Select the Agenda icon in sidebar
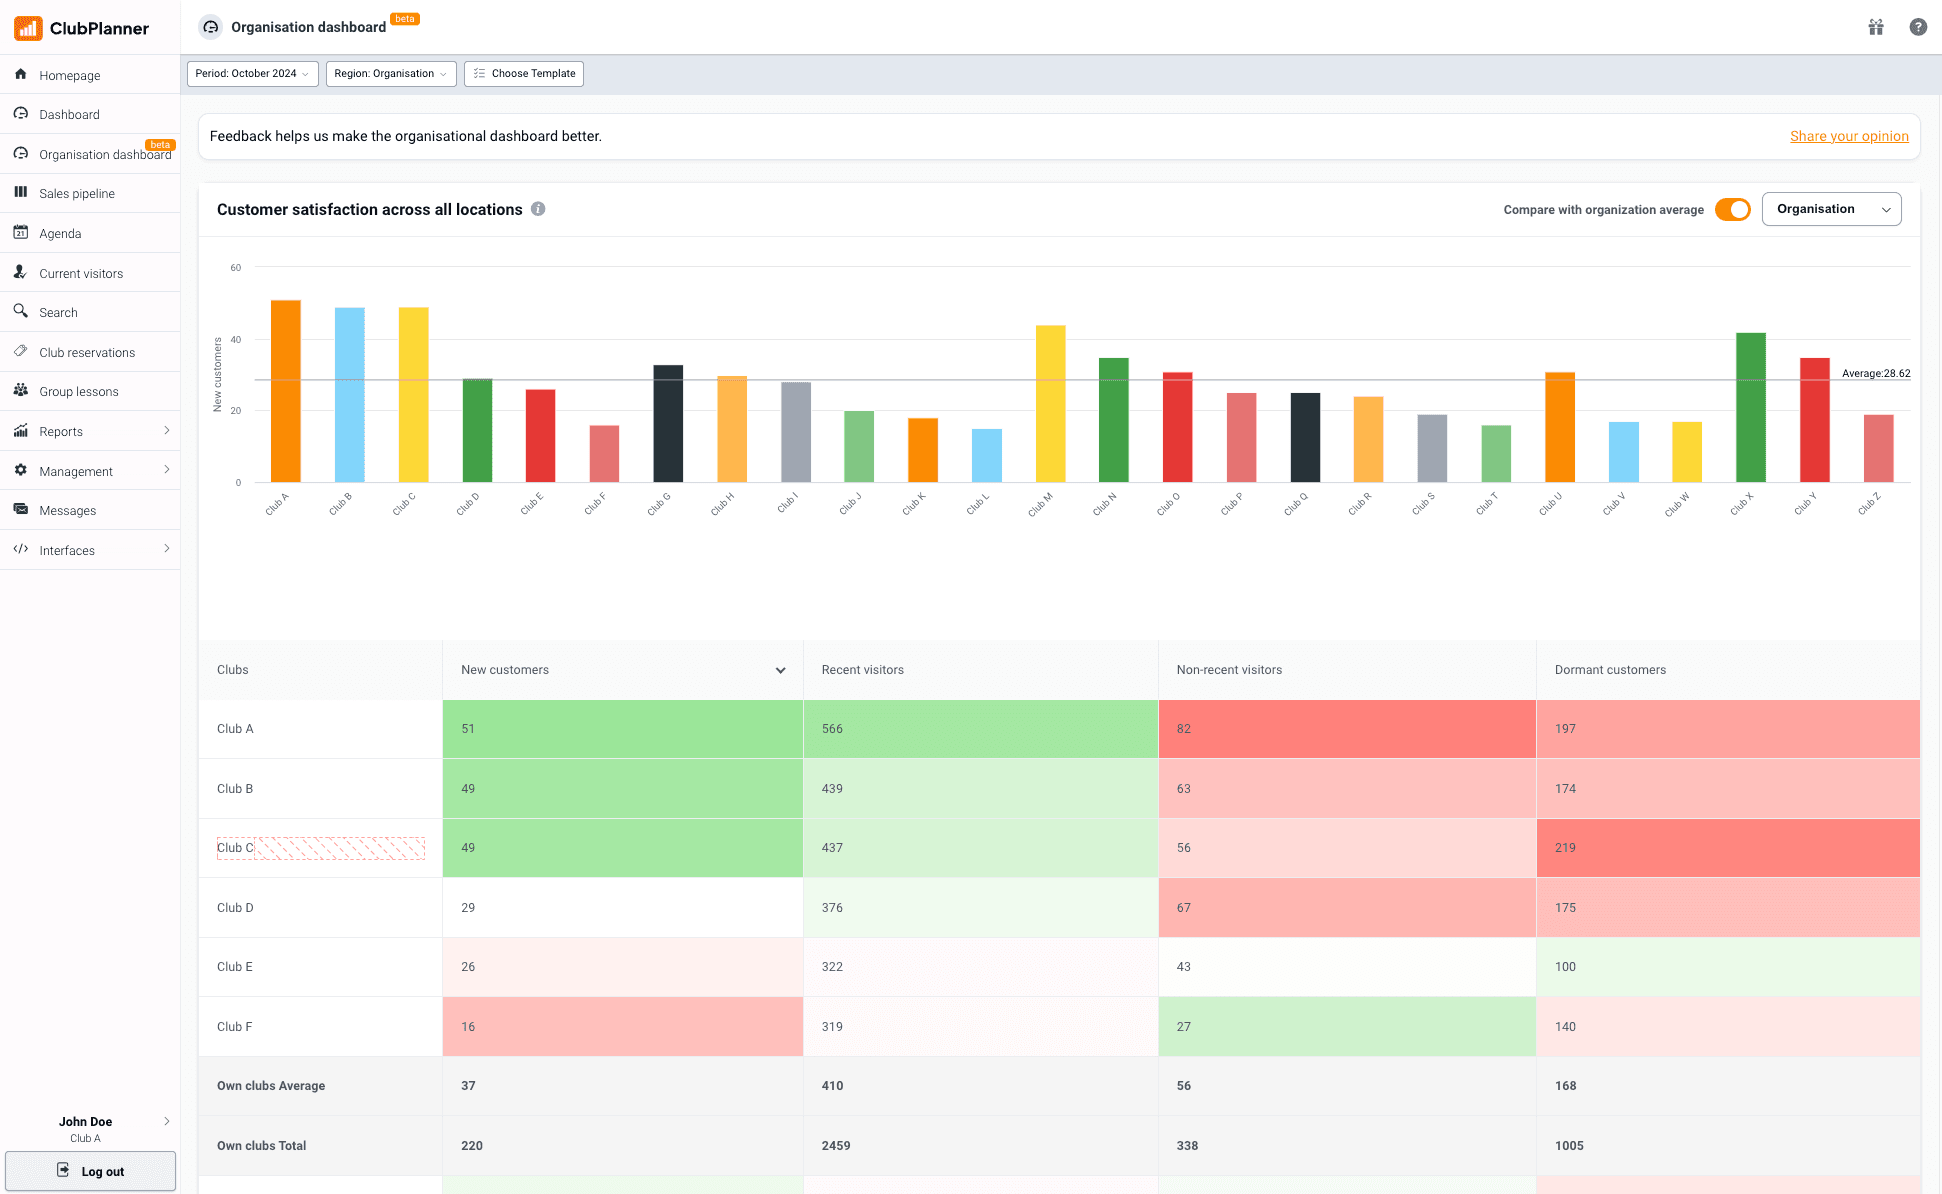This screenshot has height=1194, width=1942. pos(21,233)
